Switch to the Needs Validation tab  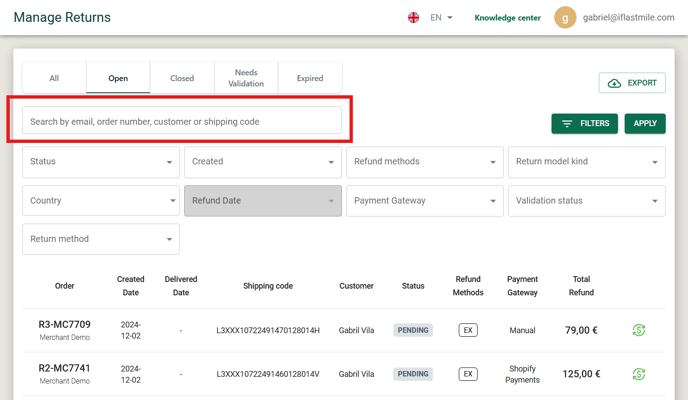246,78
